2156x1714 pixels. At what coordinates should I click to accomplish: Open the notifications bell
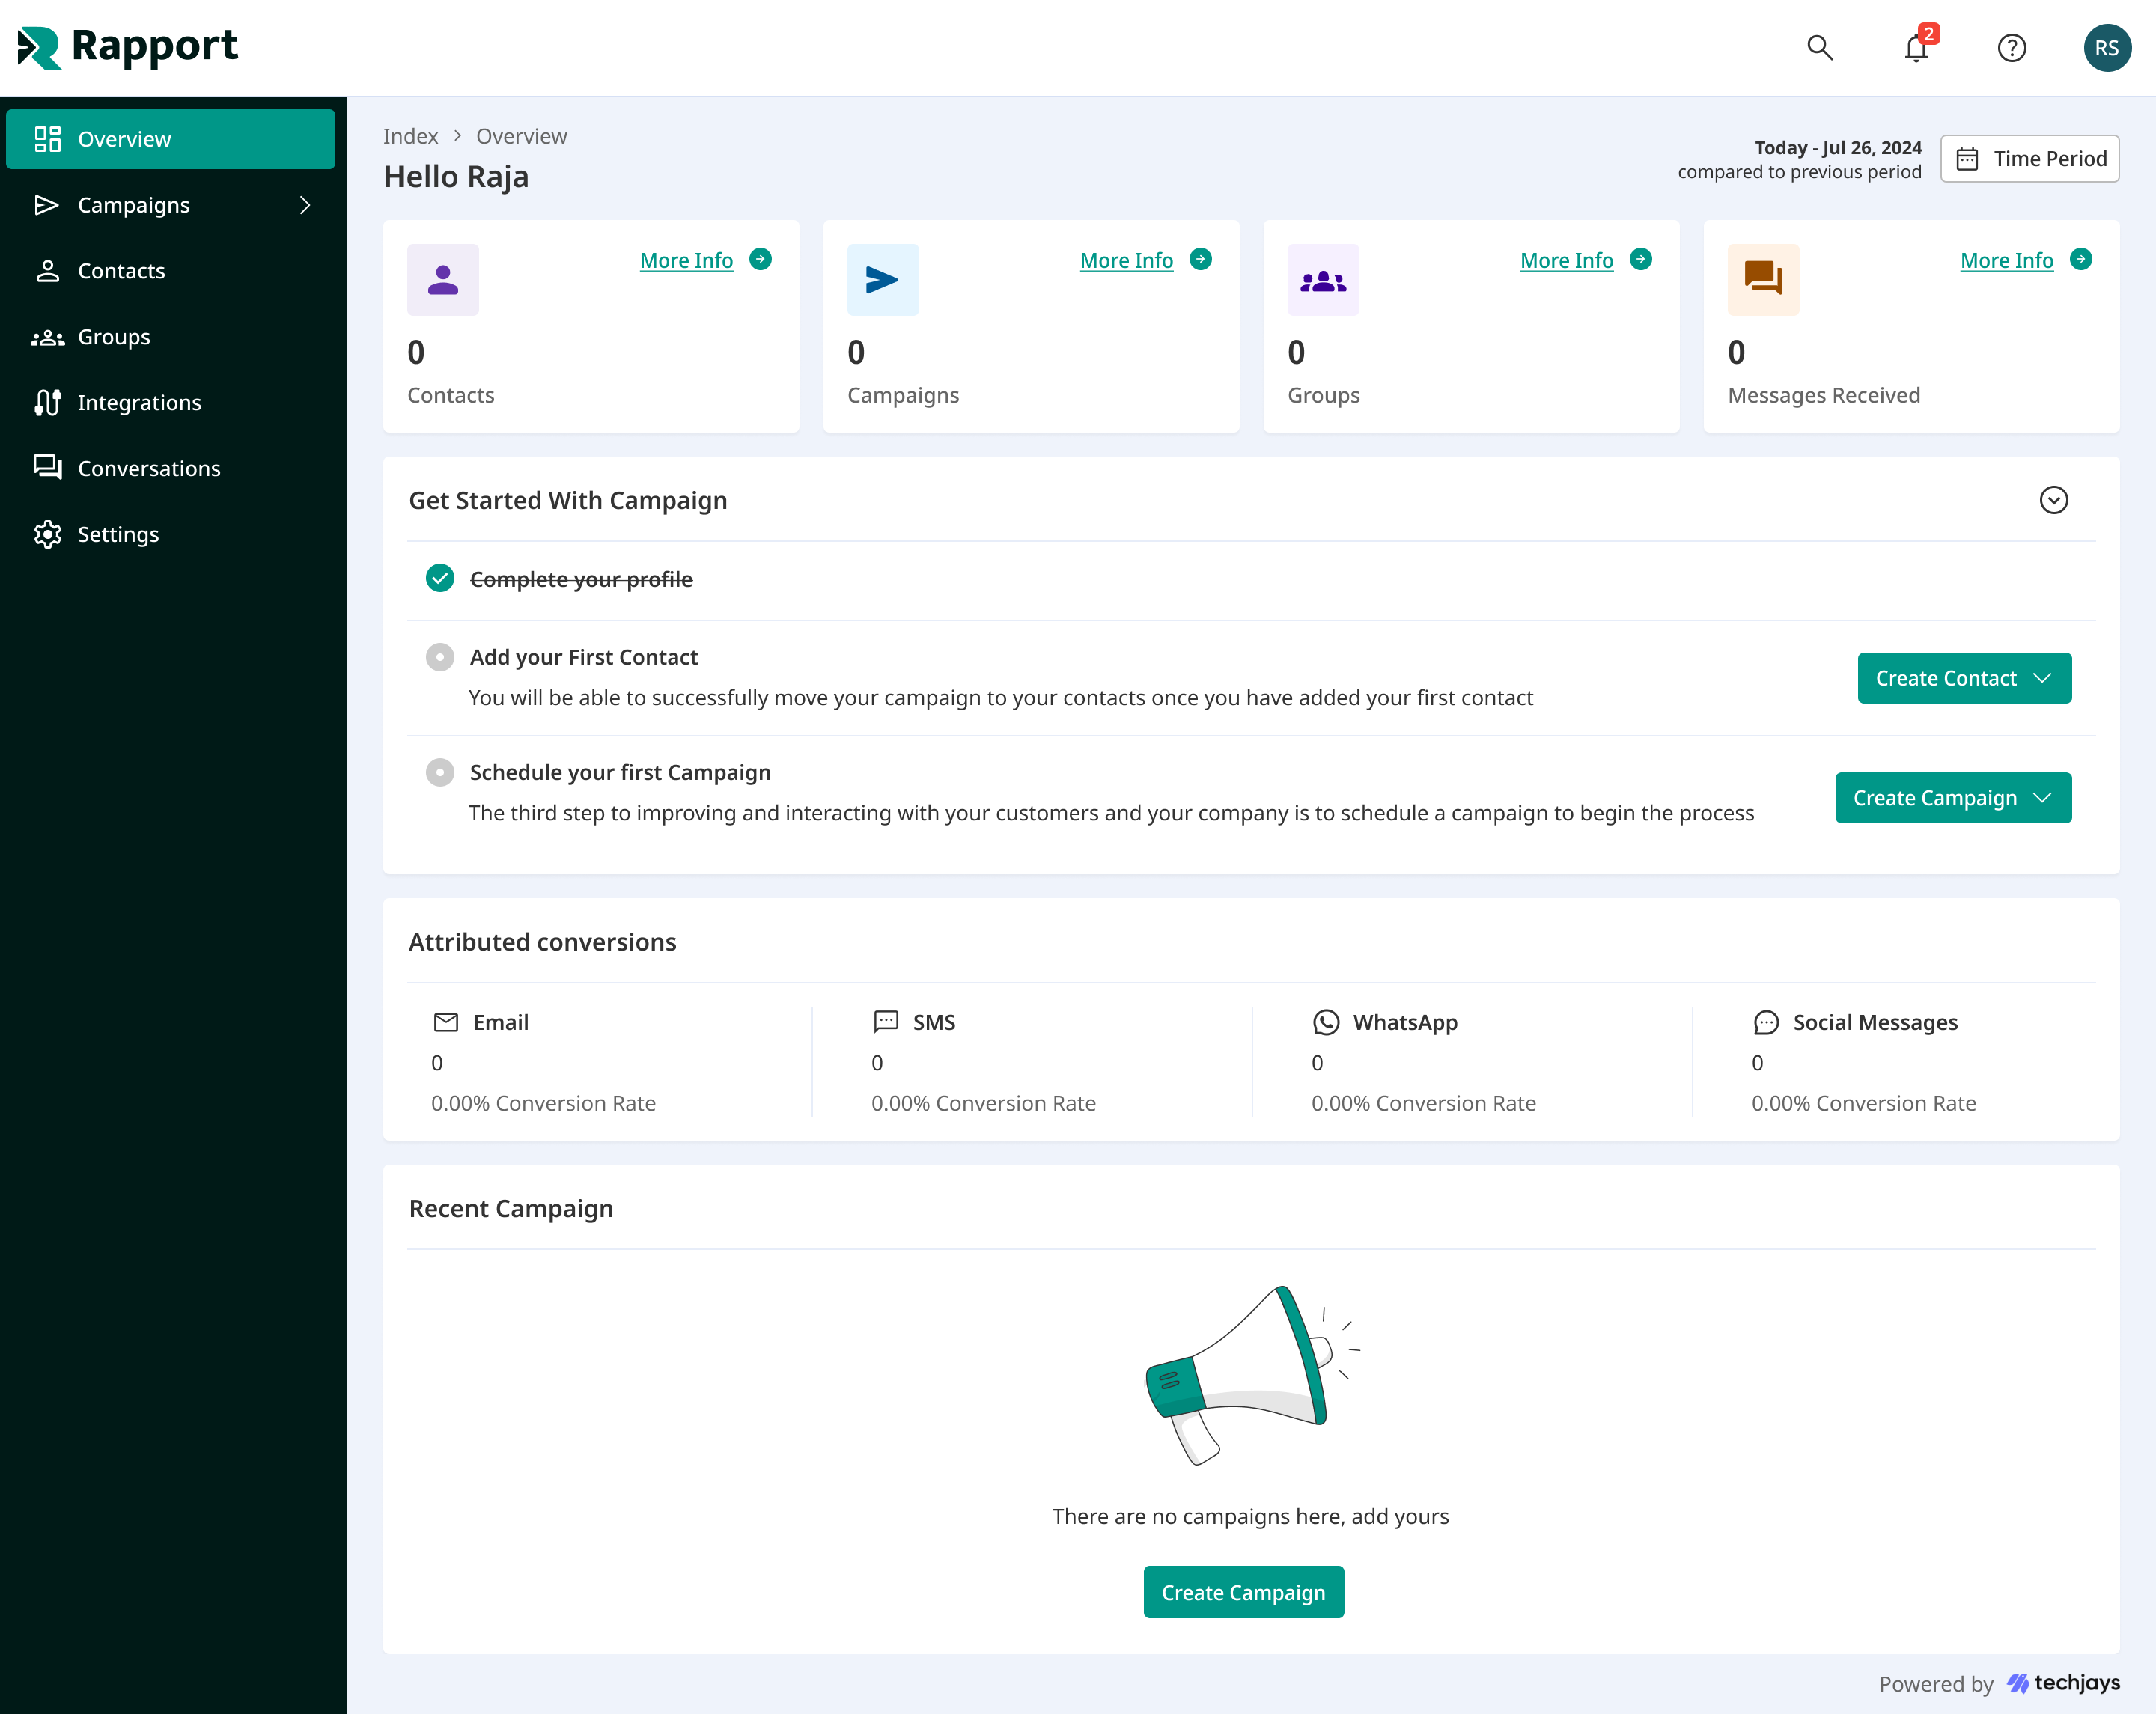pyautogui.click(x=1916, y=48)
